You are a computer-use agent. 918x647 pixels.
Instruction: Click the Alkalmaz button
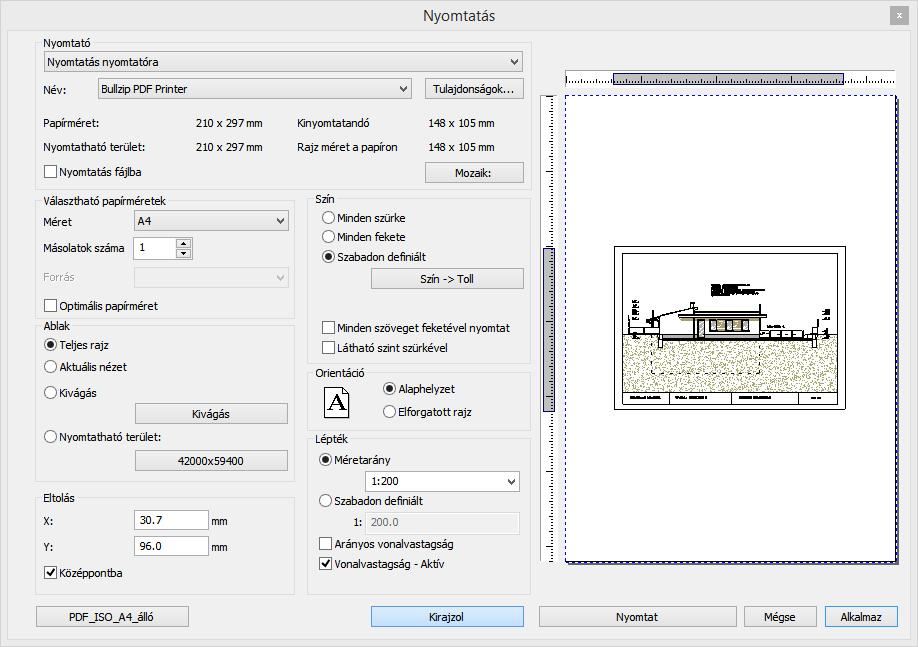861,617
